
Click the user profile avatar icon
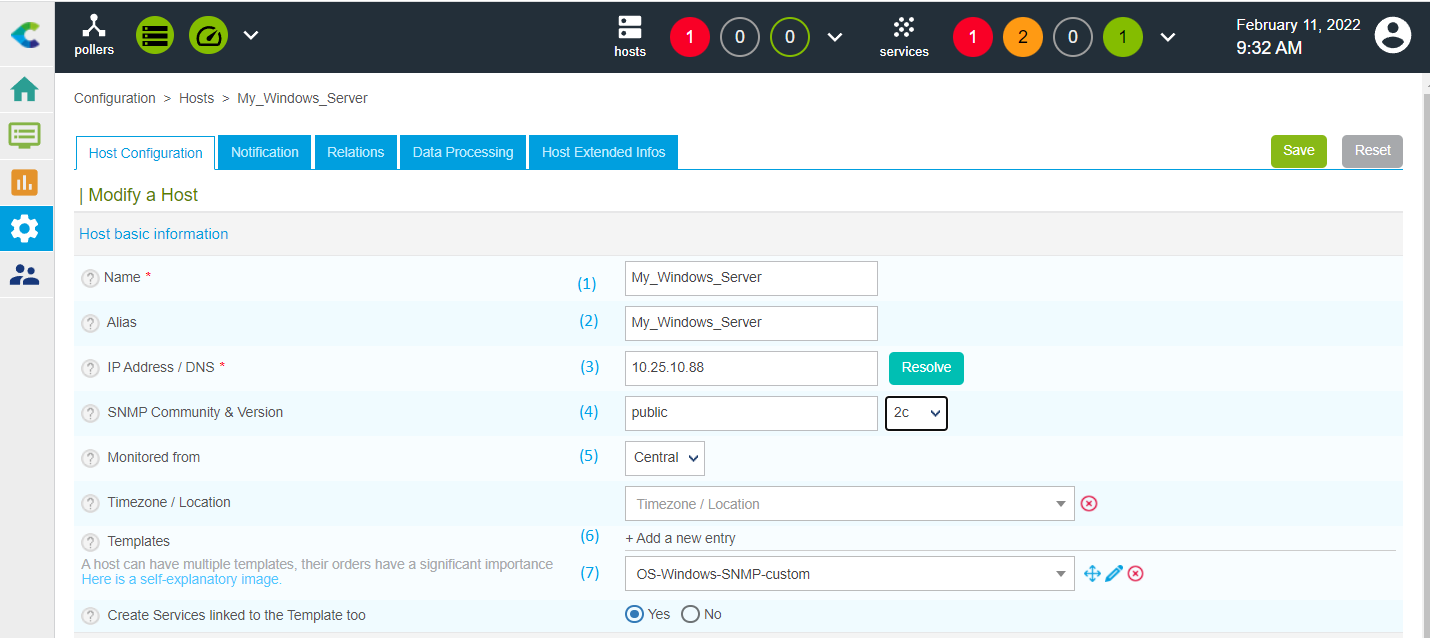coord(1392,36)
